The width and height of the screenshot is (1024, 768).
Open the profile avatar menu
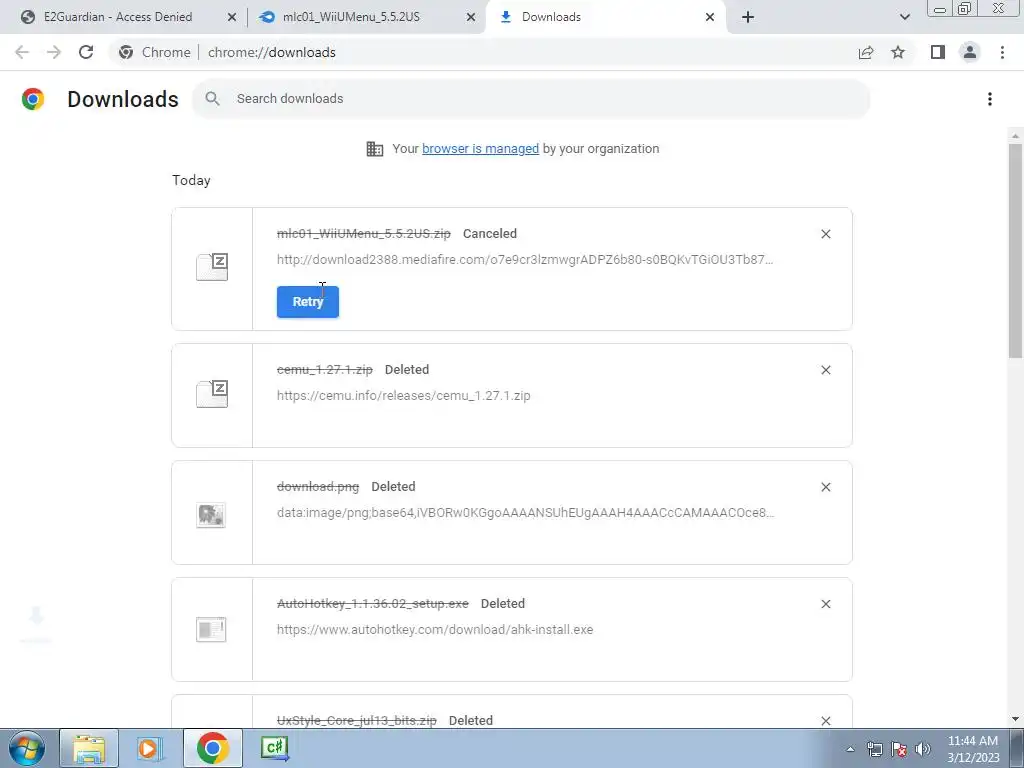click(x=970, y=52)
